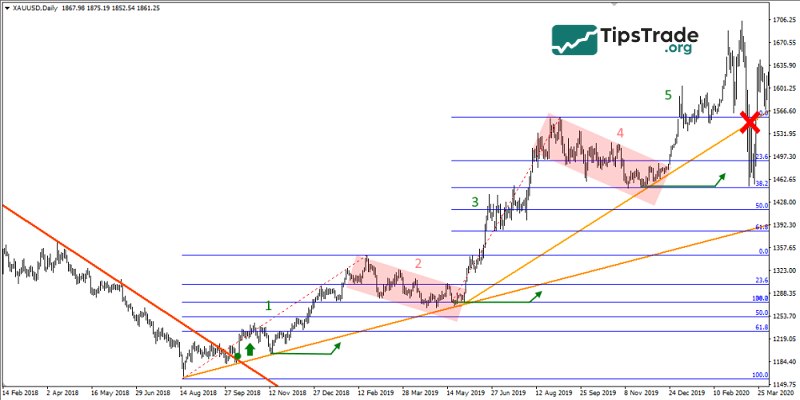Select the pink wave 2 label
Screen dimensions: 800x400
pyautogui.click(x=419, y=263)
